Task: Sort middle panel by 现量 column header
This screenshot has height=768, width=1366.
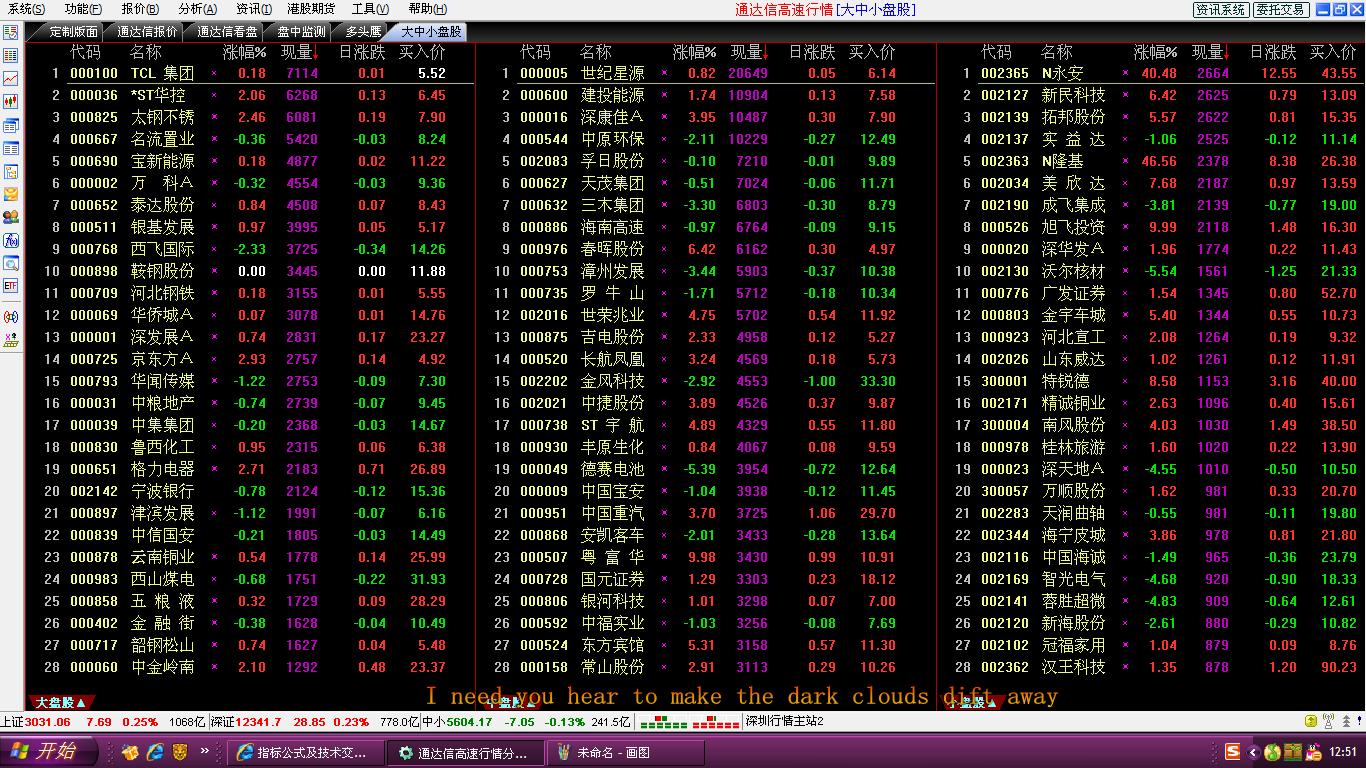Action: point(749,51)
